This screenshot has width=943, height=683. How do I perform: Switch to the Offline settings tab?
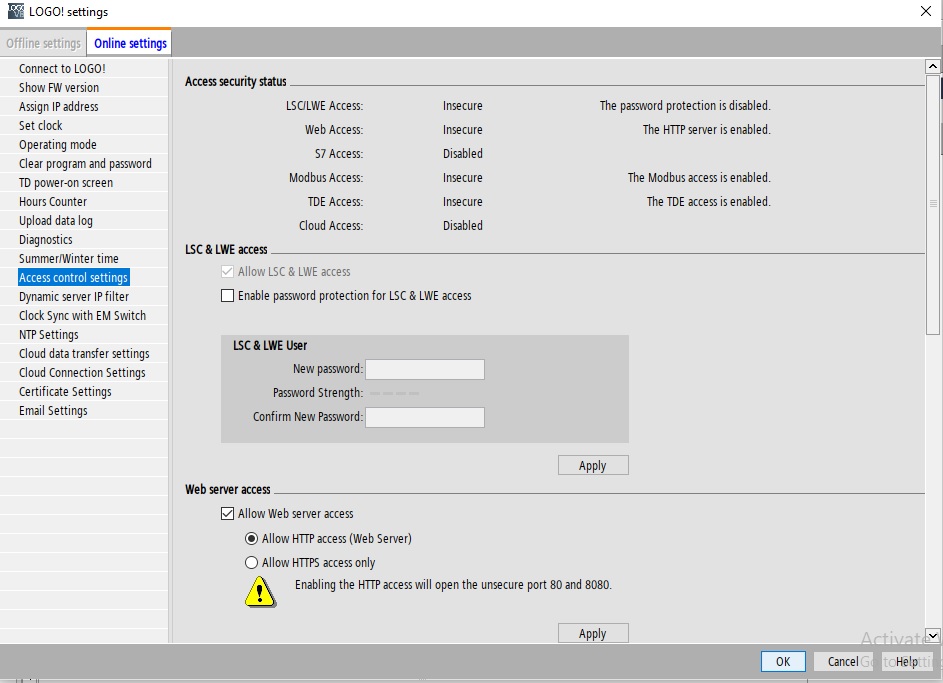(43, 43)
